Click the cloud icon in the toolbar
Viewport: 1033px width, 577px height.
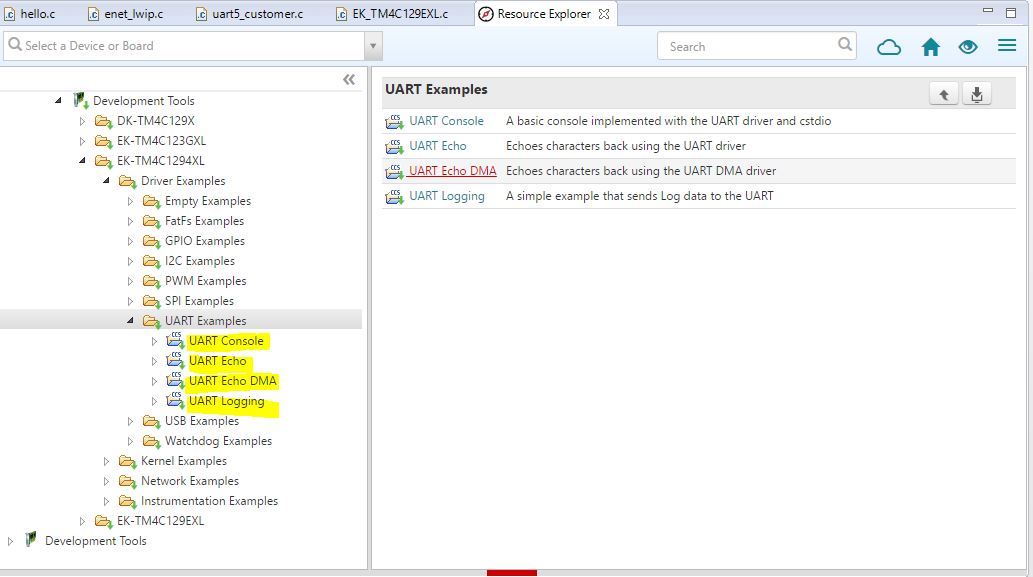tap(889, 47)
